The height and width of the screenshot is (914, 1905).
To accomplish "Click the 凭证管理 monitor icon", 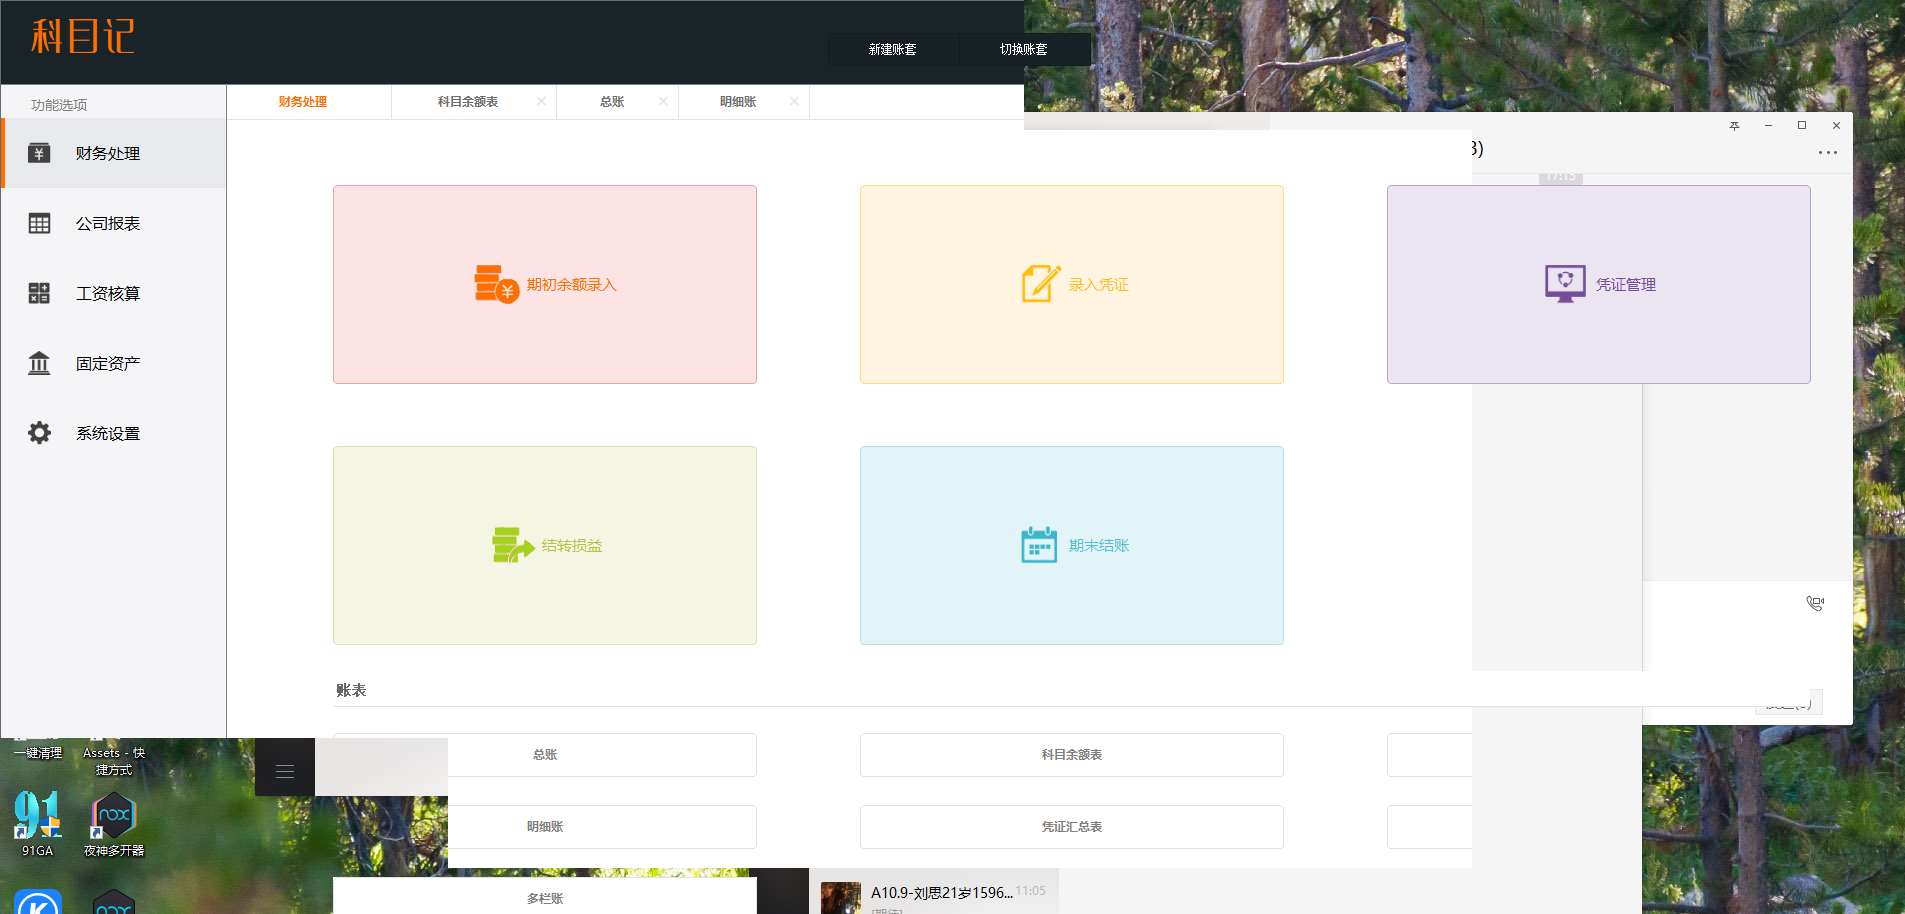I will (1565, 284).
